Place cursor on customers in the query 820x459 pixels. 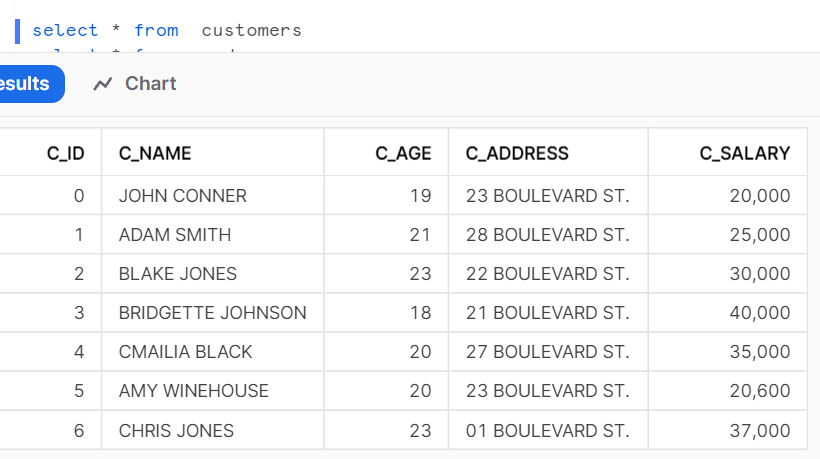point(252,30)
